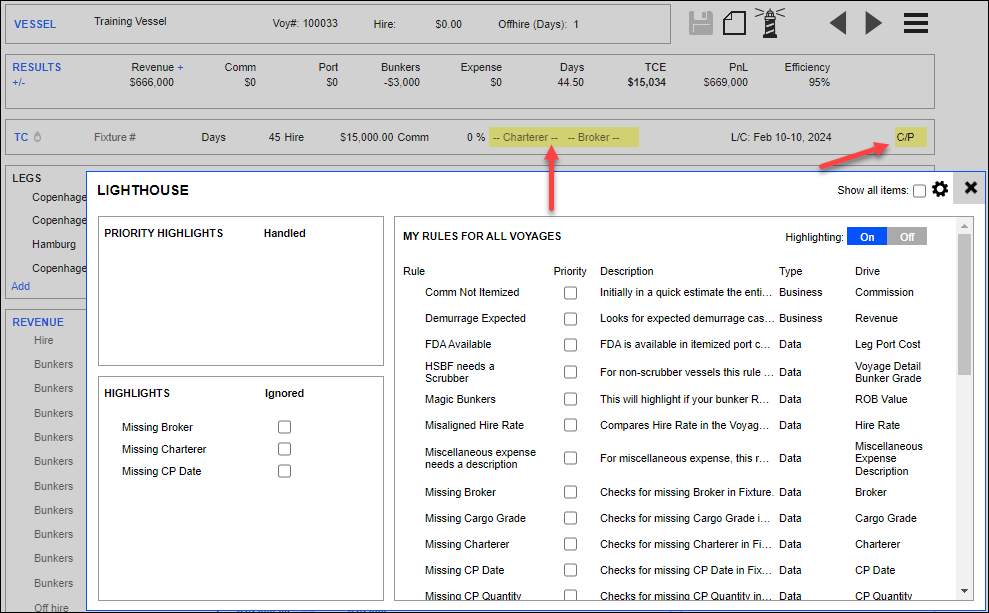
Task: Select the Revenue section header
Action: pos(38,322)
